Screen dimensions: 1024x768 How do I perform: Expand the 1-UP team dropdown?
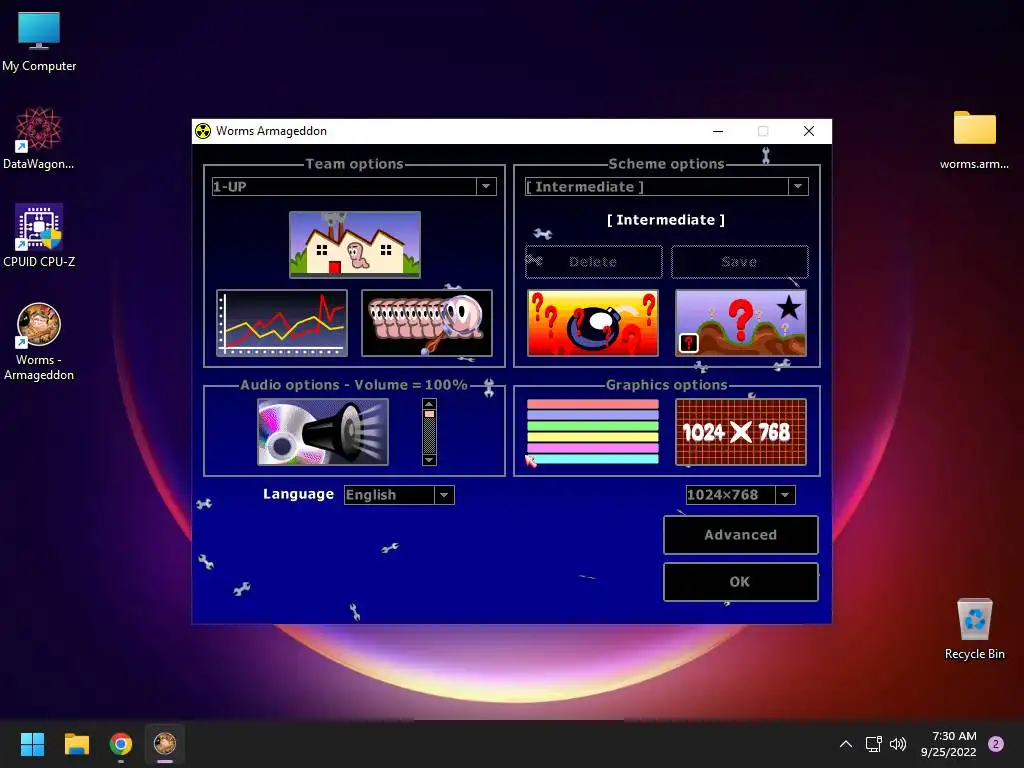(486, 186)
